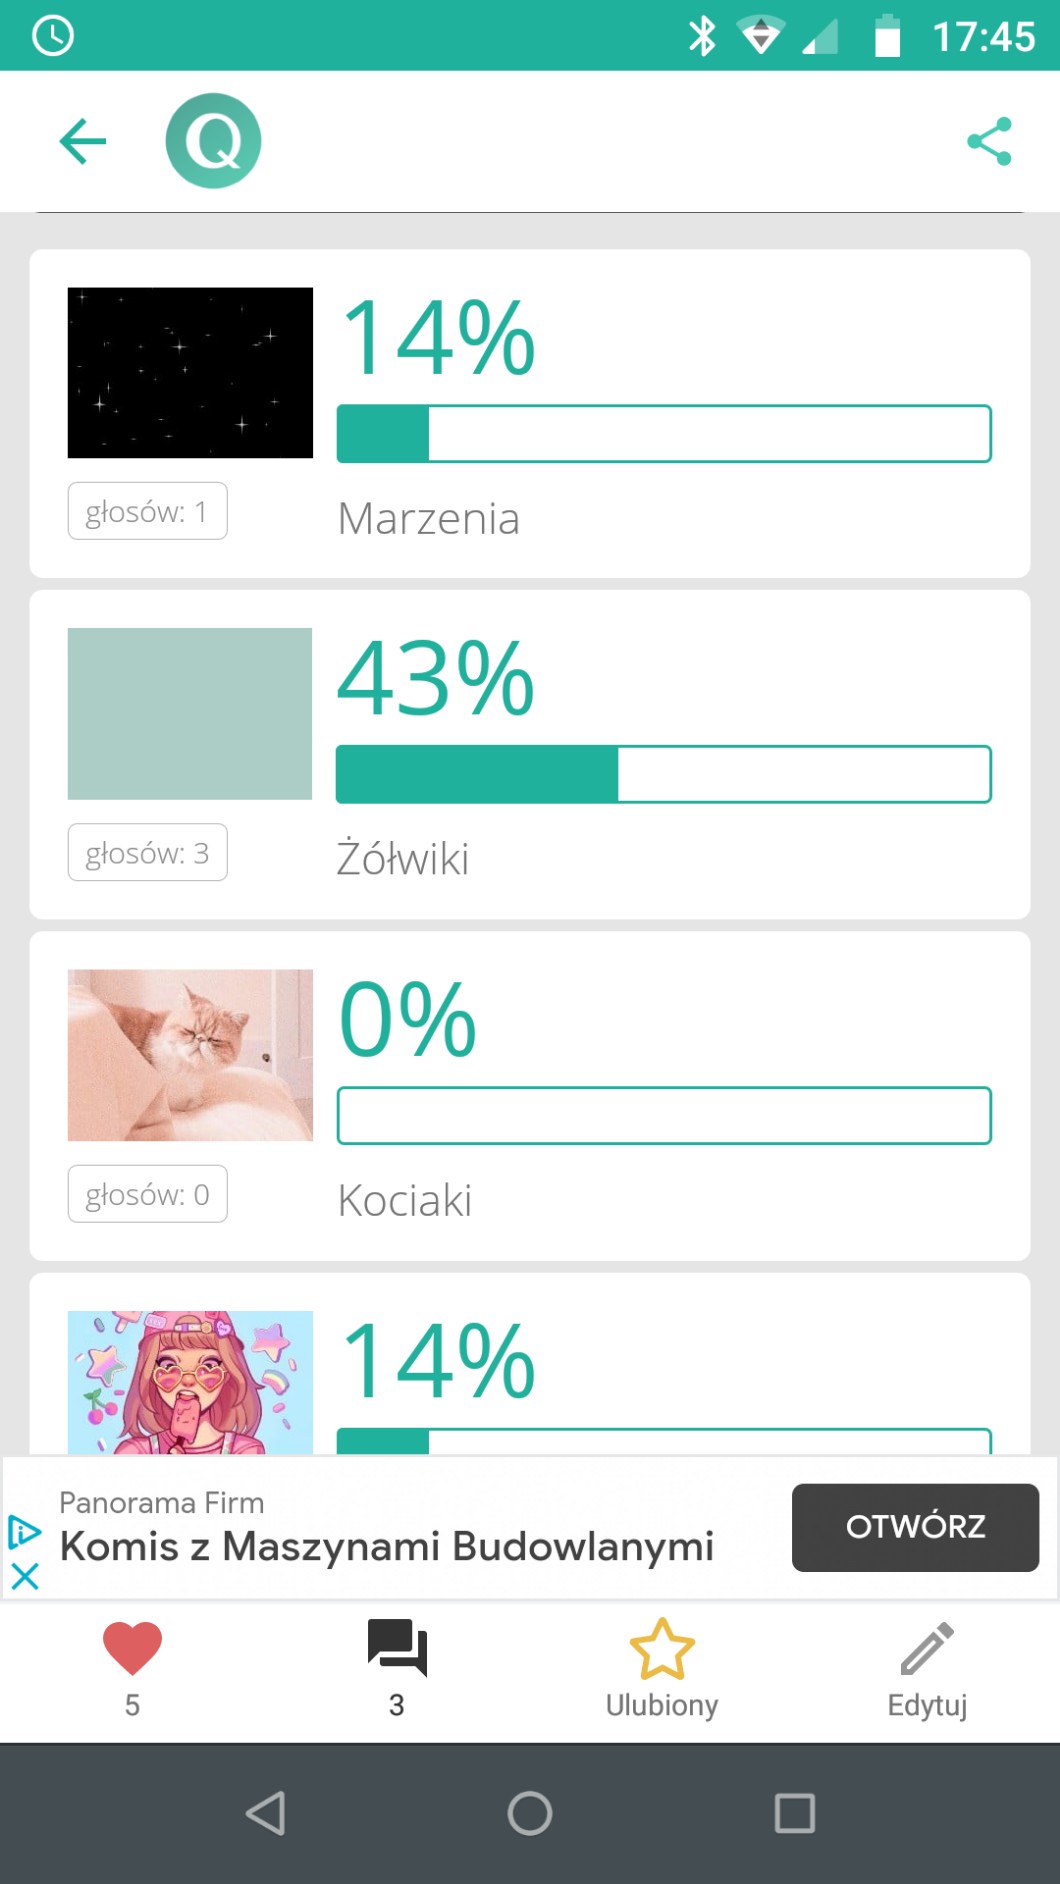The height and width of the screenshot is (1884, 1060).
Task: Tap the Kociaki cat picture
Action: 190,1055
